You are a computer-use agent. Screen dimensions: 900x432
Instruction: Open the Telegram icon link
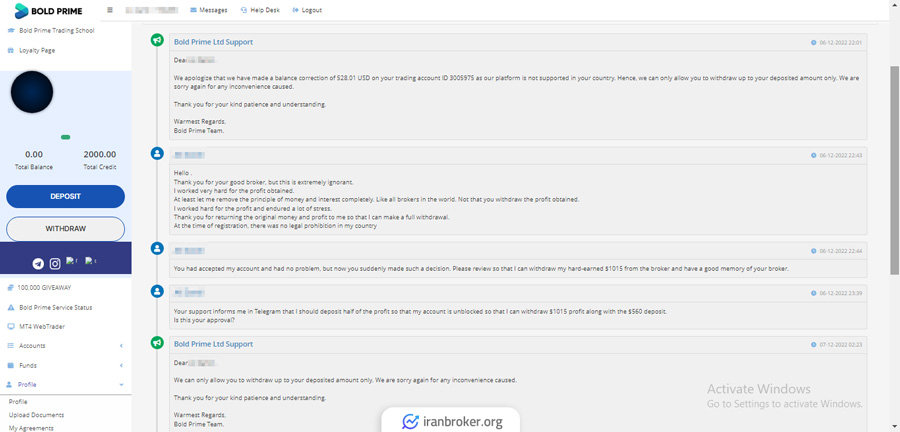point(38,263)
